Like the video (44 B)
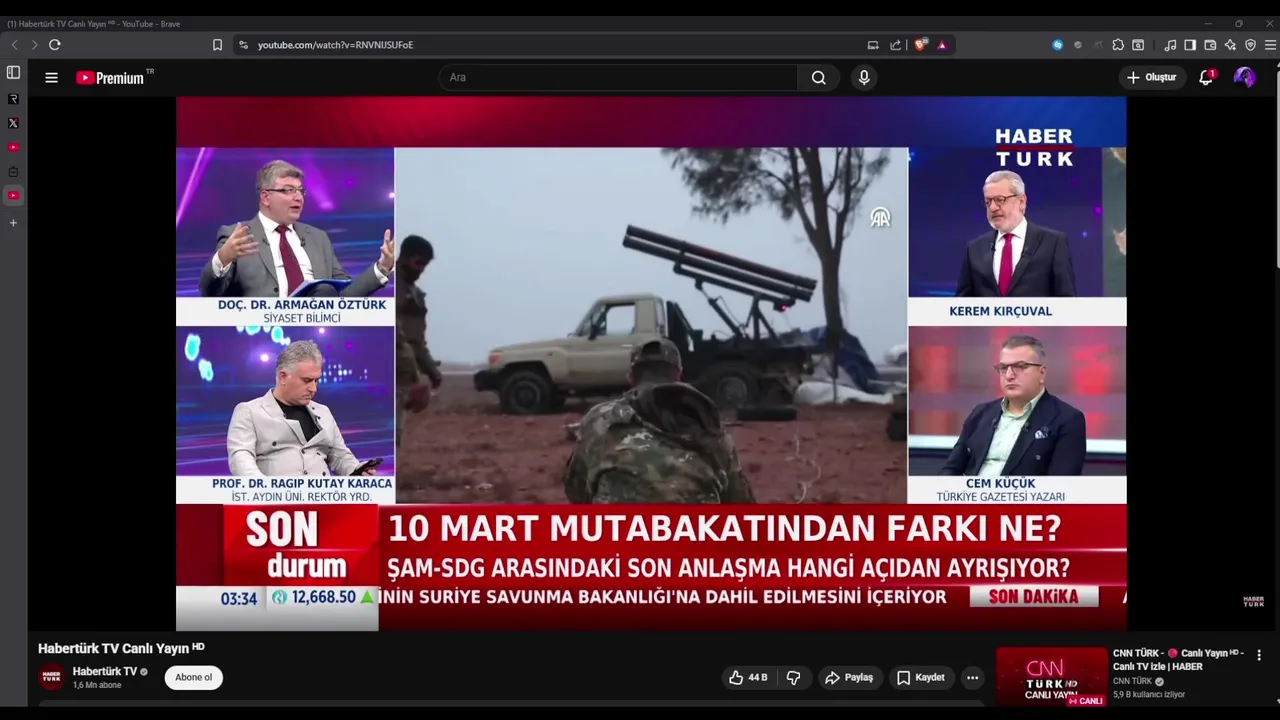The height and width of the screenshot is (720, 1280). click(x=748, y=677)
